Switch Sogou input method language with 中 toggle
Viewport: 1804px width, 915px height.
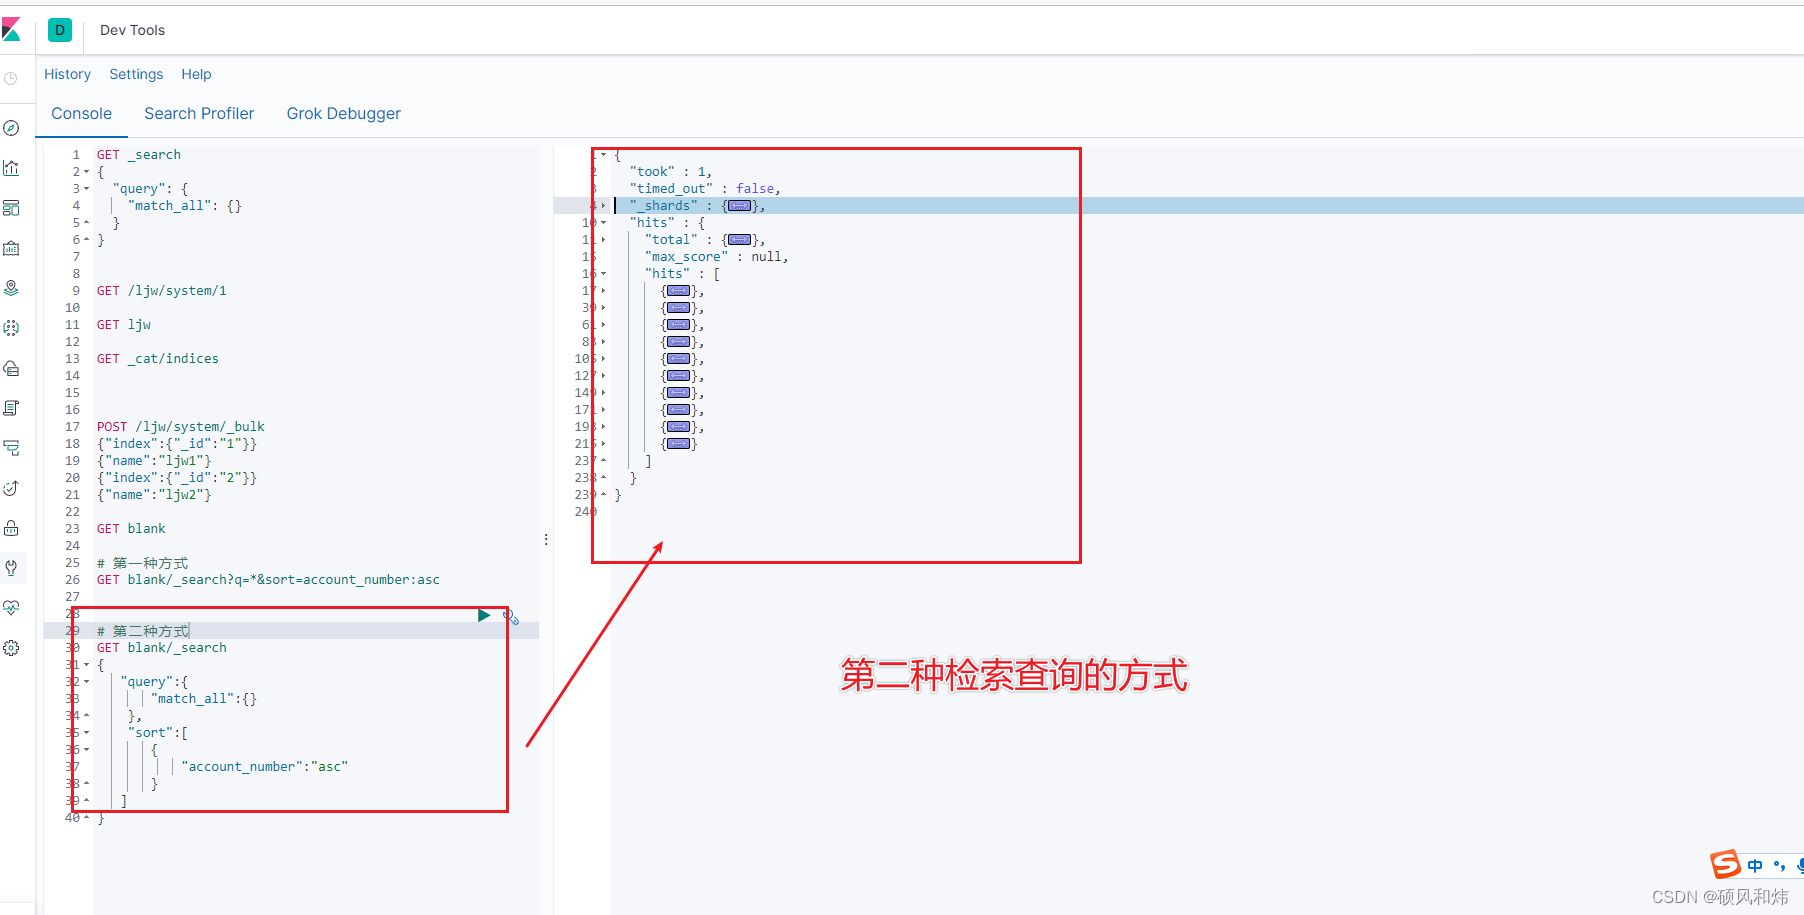click(x=1755, y=864)
